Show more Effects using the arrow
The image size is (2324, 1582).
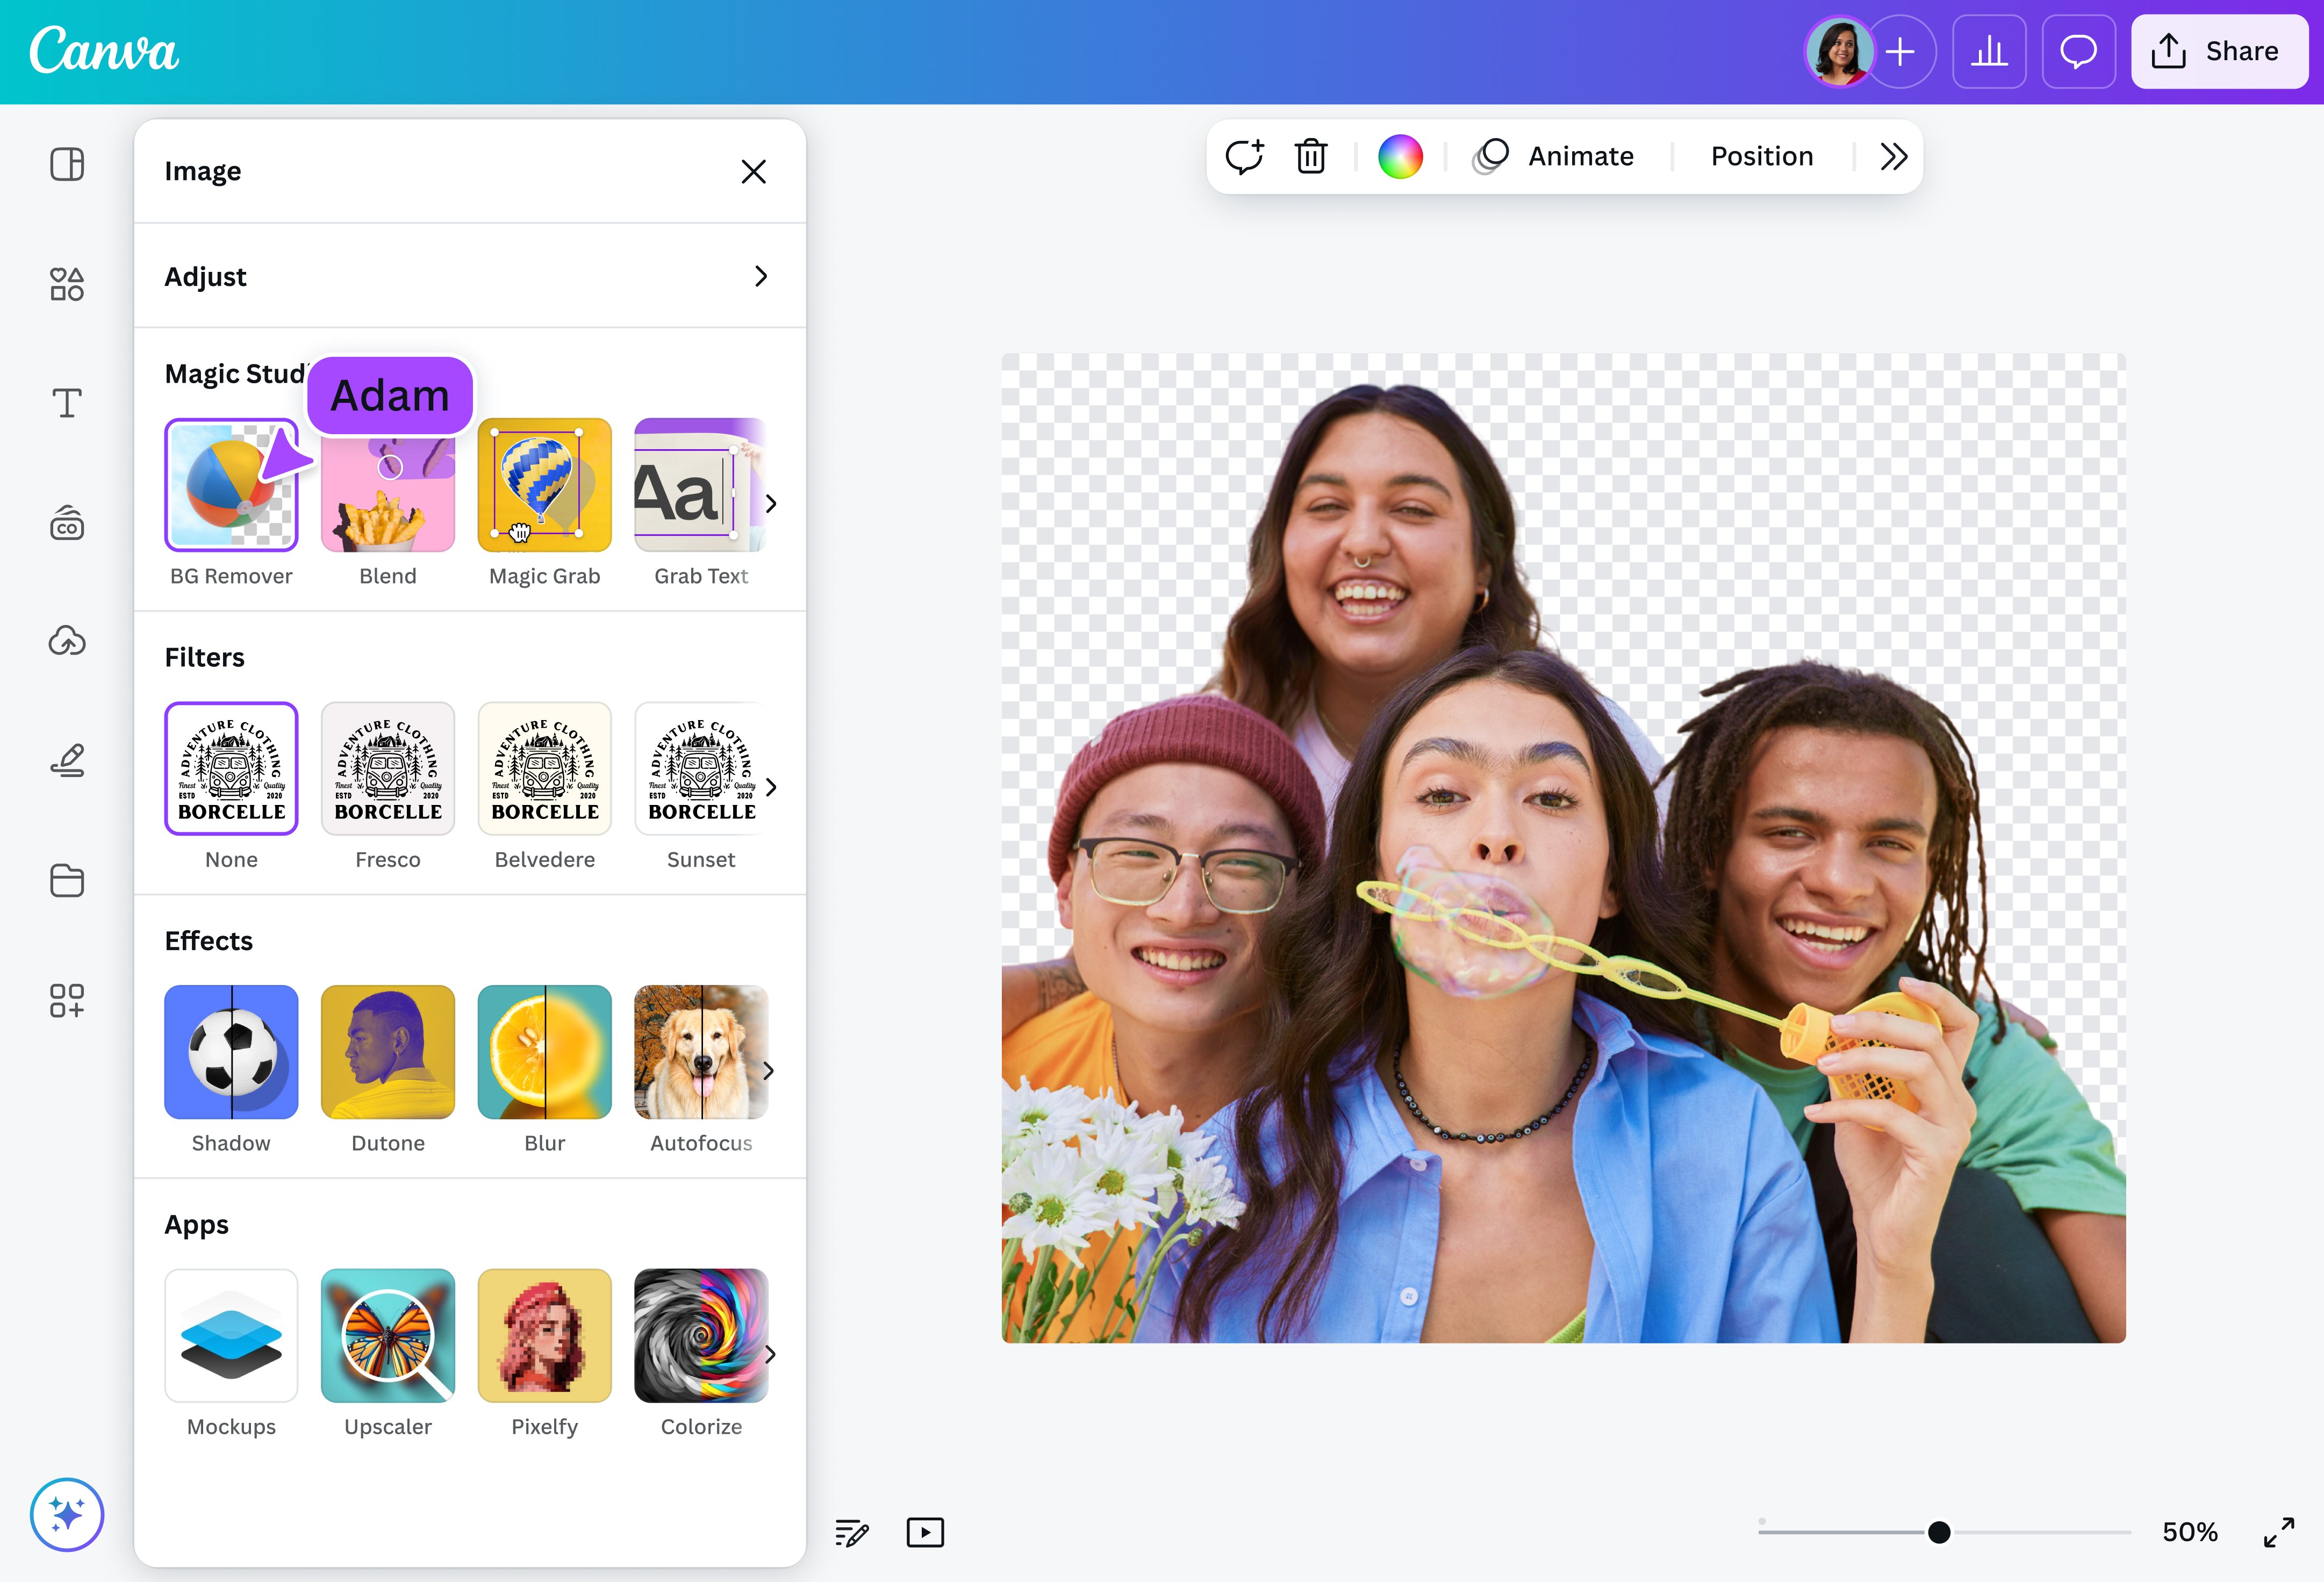pos(770,1070)
